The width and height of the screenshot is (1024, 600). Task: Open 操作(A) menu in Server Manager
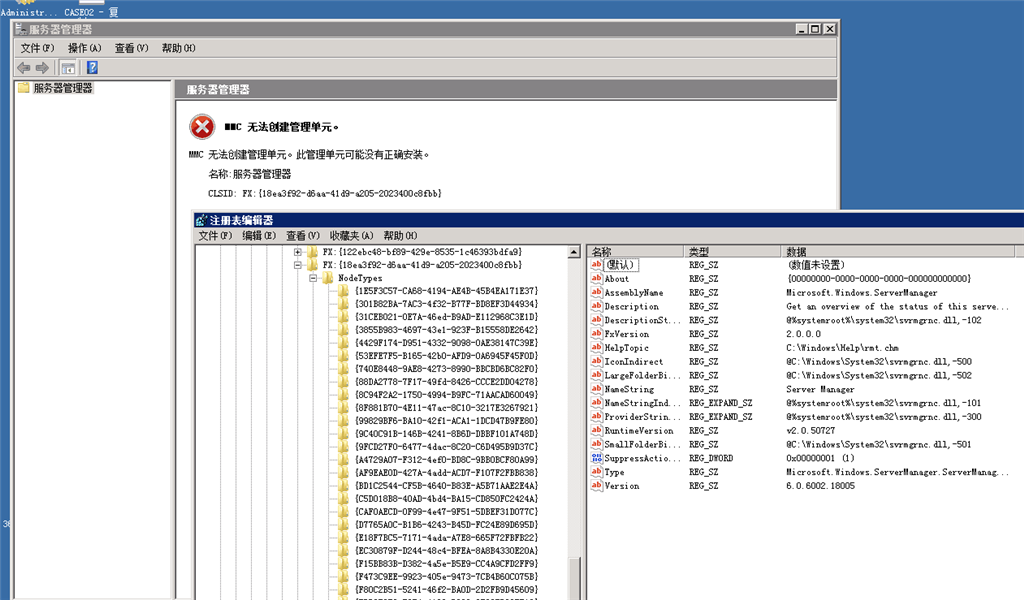pos(85,48)
